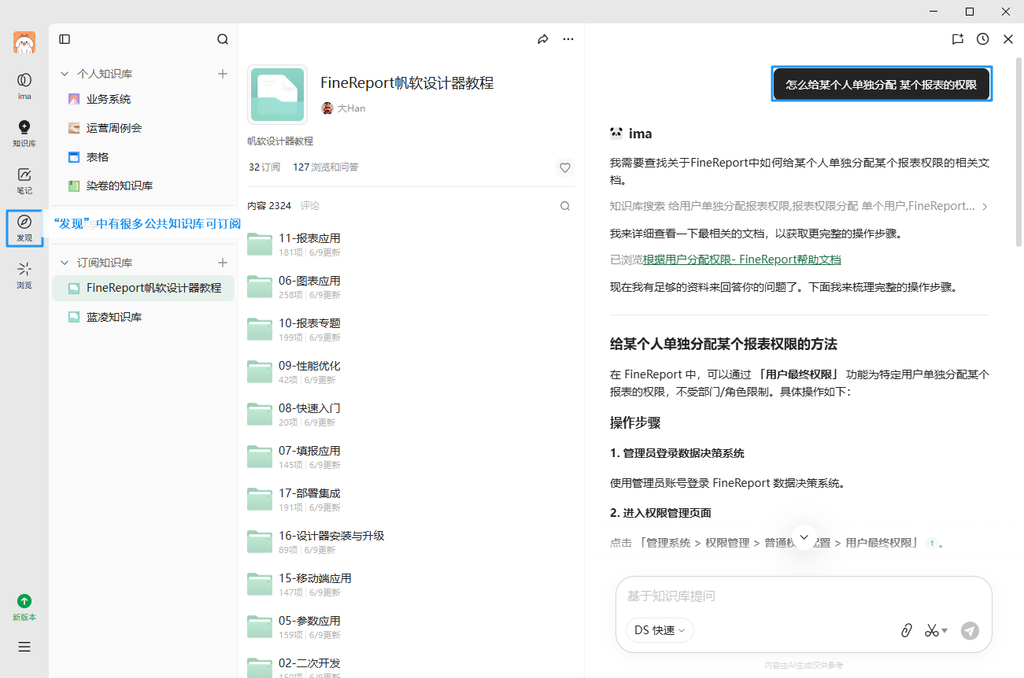
Task: Toggle the sidebar panel collapse icon
Action: [x=65, y=39]
